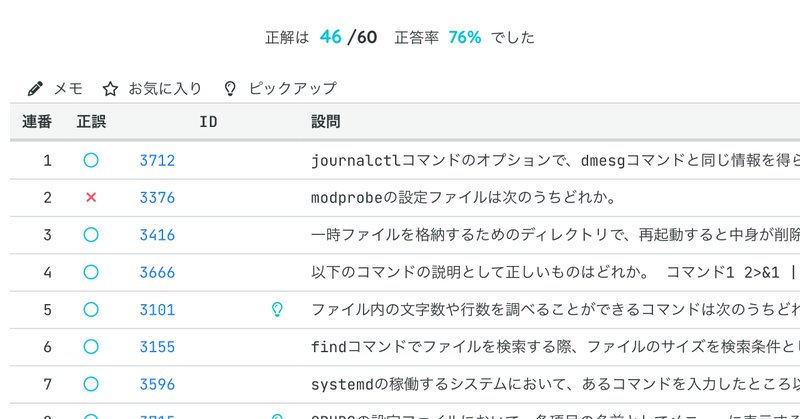Click the lightbulb icon in row 5

pos(278,310)
